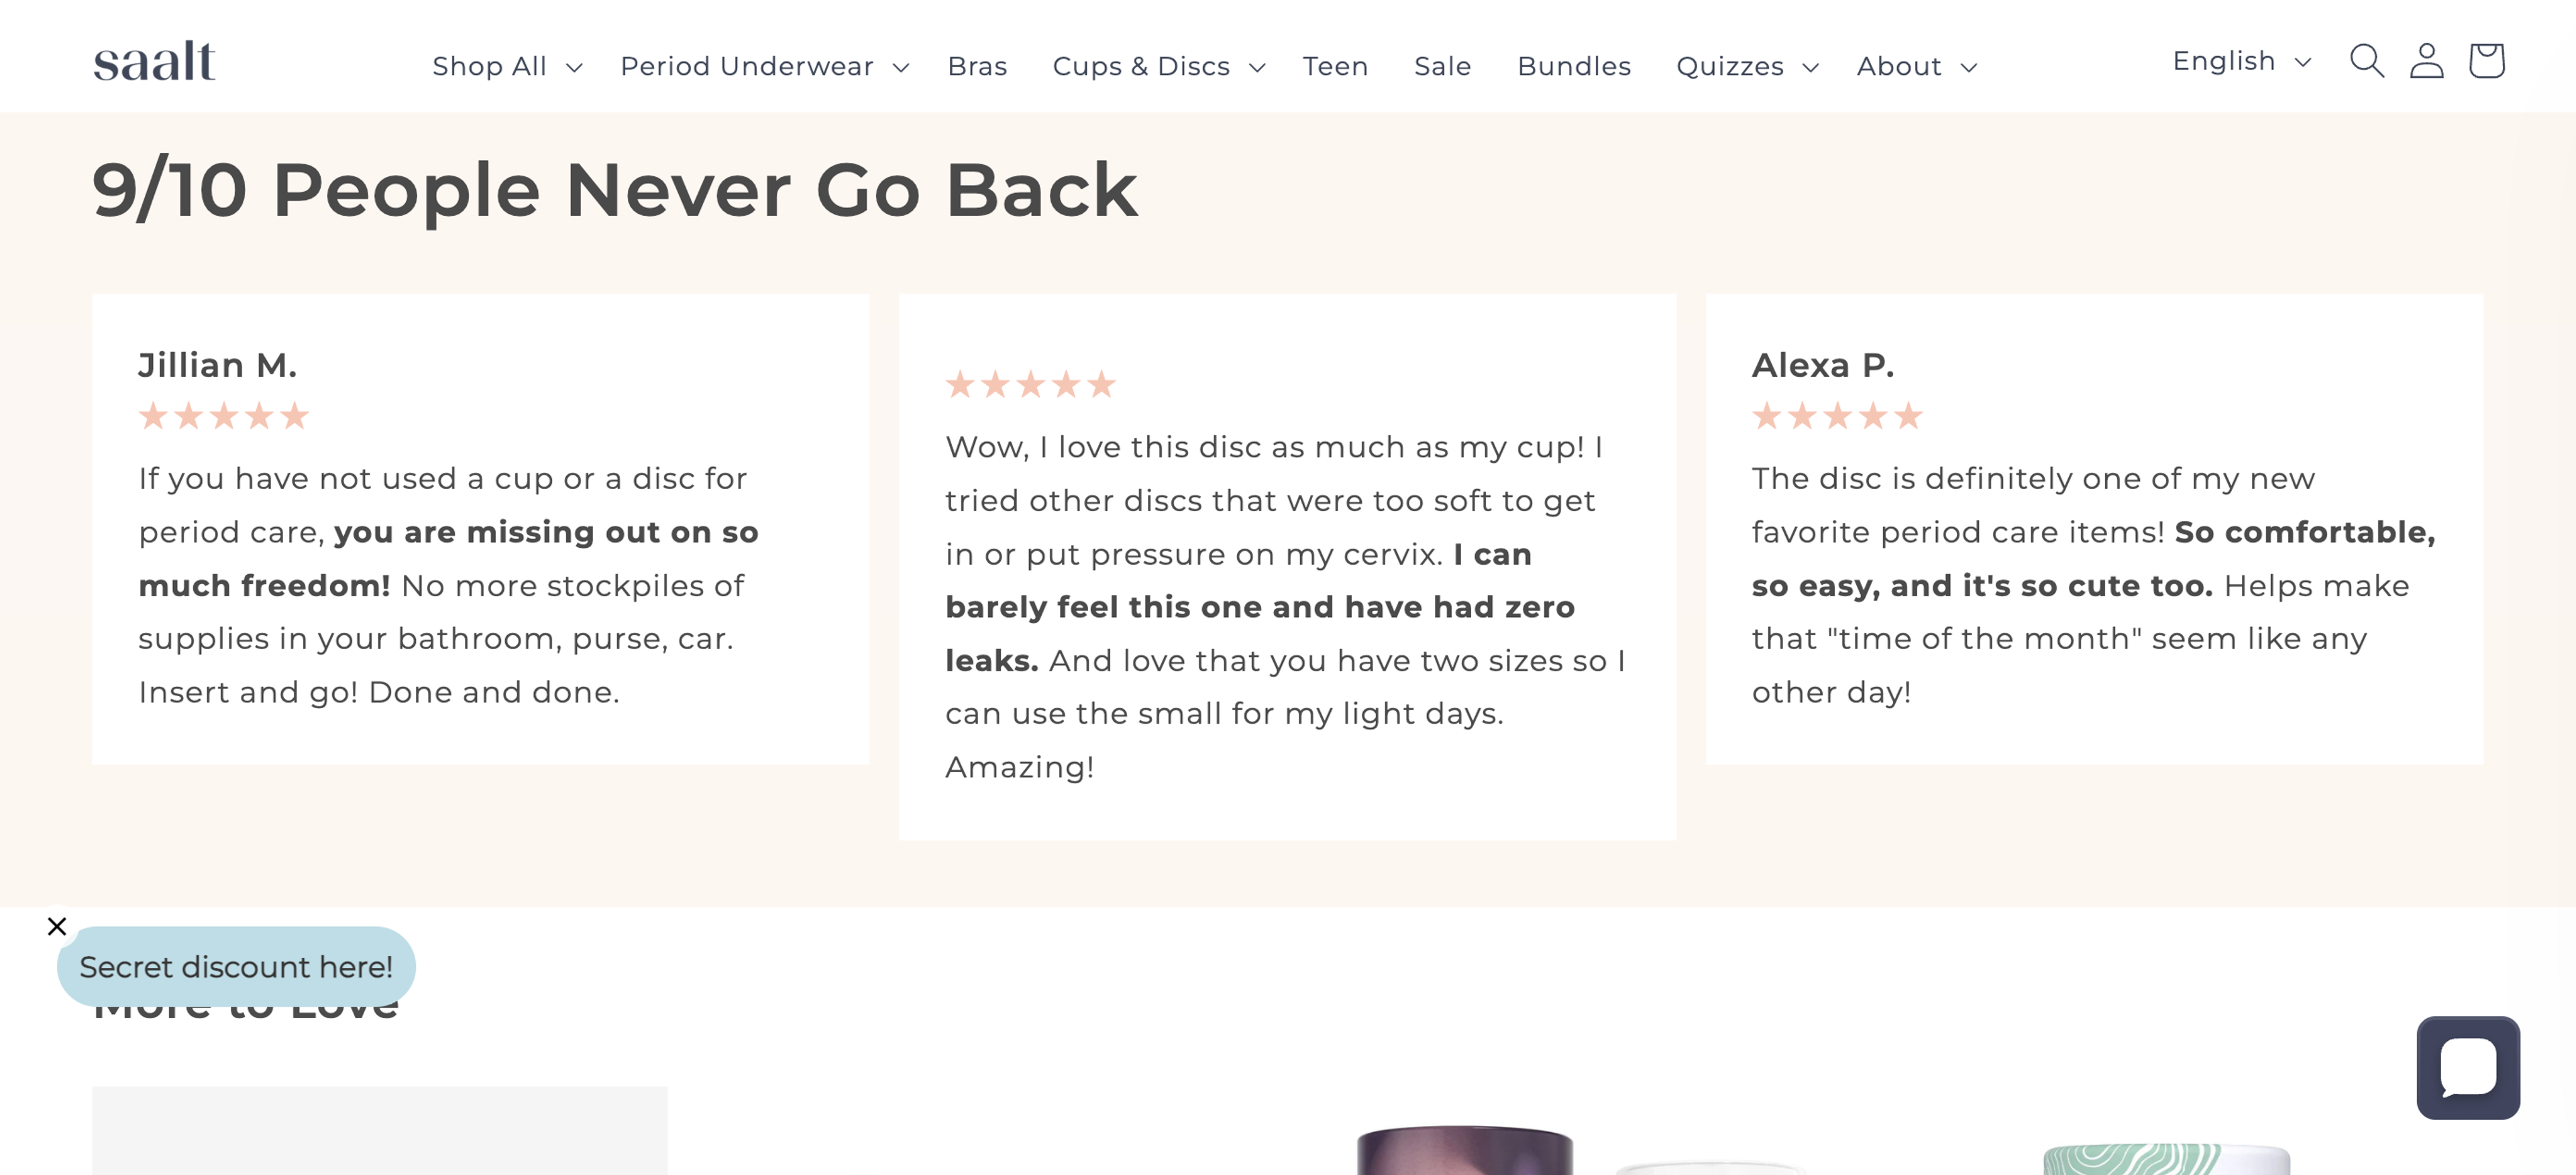The image size is (2576, 1175).
Task: Open the Cups & Discs dropdown
Action: point(1157,66)
